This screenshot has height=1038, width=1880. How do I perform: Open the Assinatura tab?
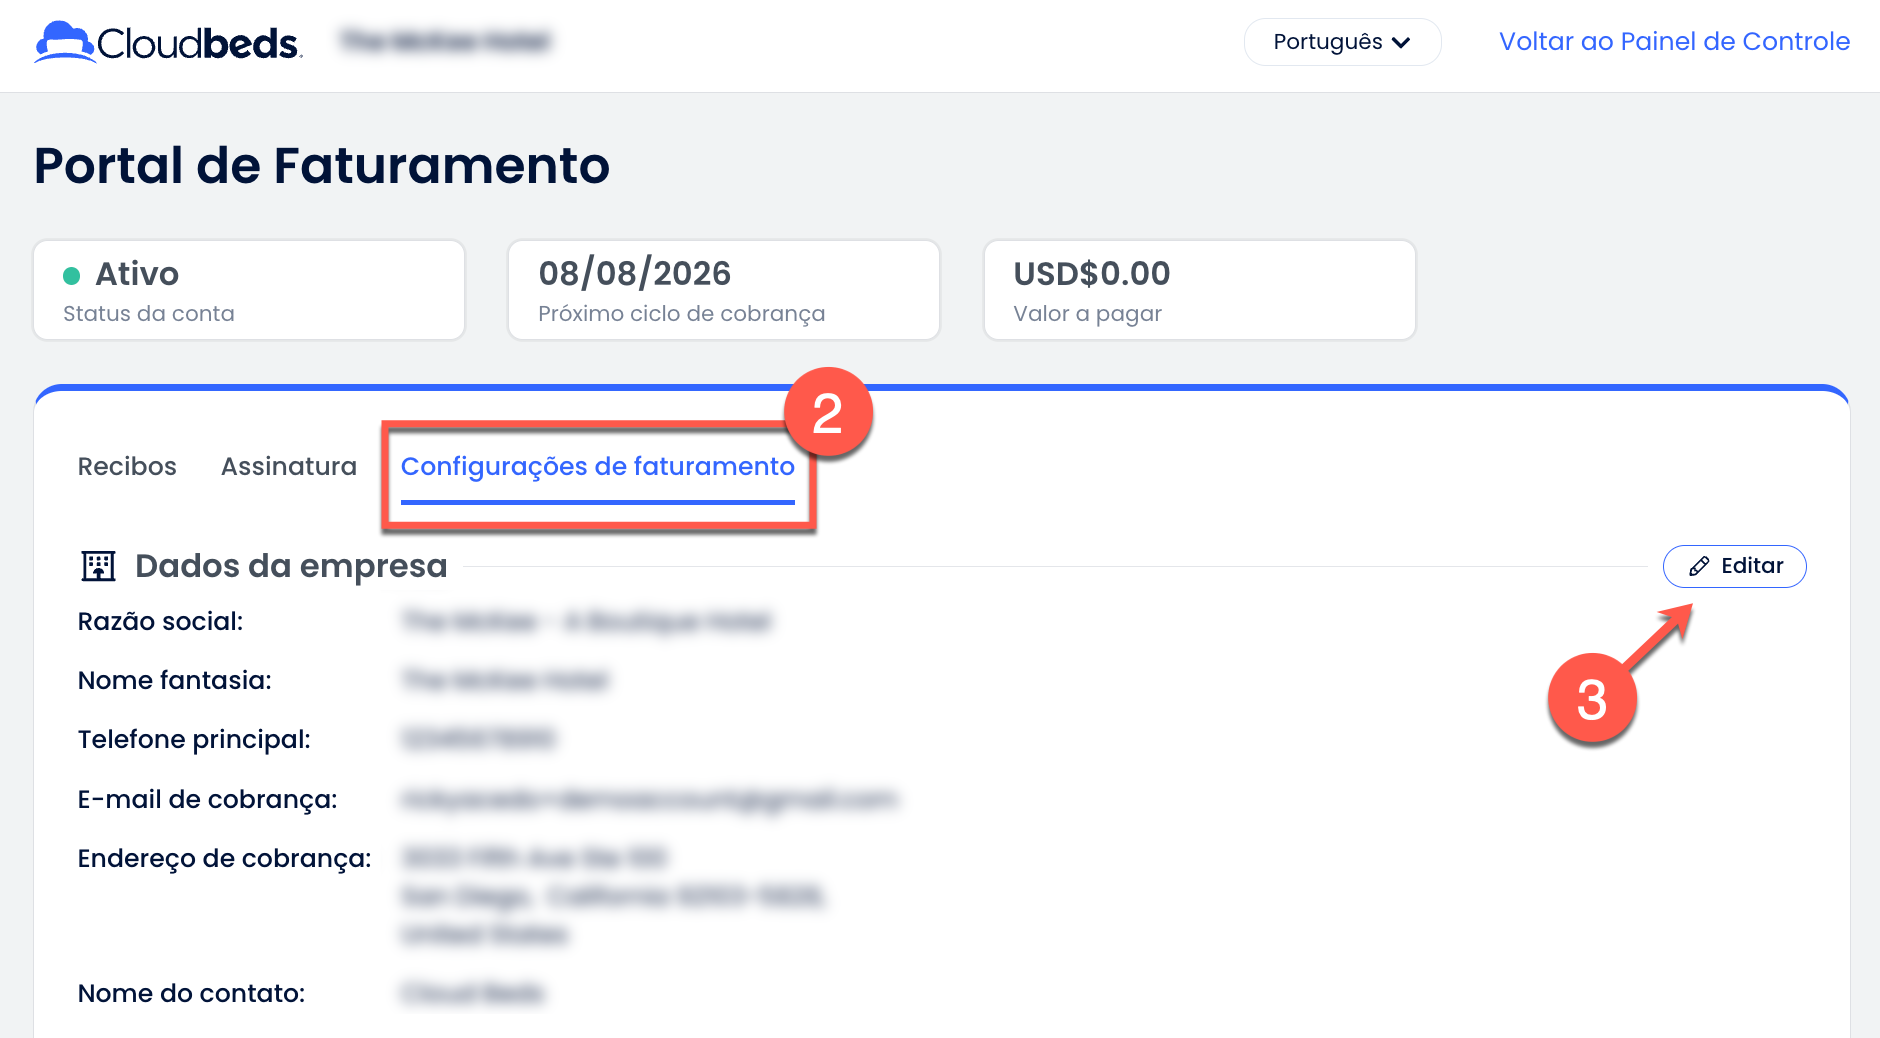(x=289, y=466)
